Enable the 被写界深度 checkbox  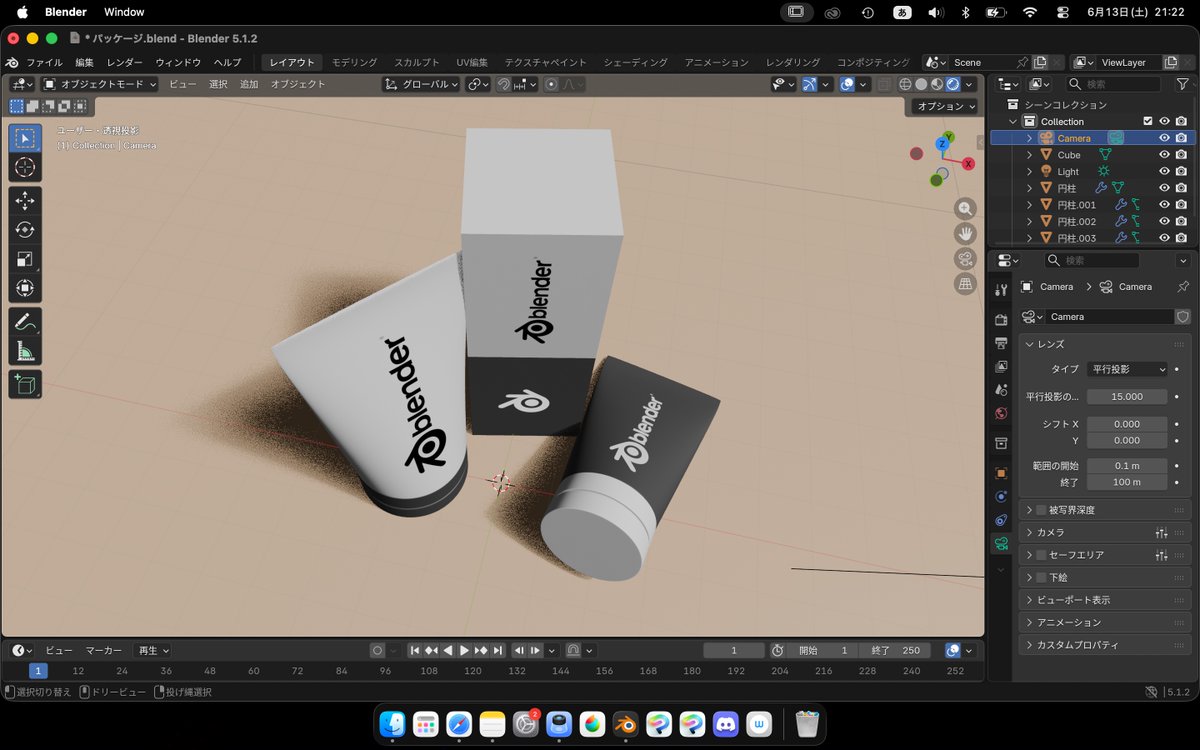[x=1041, y=510]
